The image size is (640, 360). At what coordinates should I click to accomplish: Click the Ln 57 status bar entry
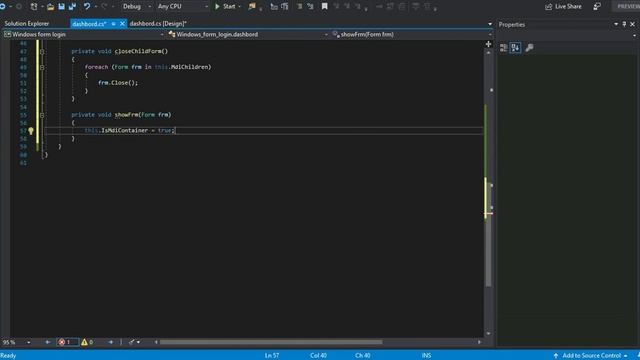pos(272,356)
